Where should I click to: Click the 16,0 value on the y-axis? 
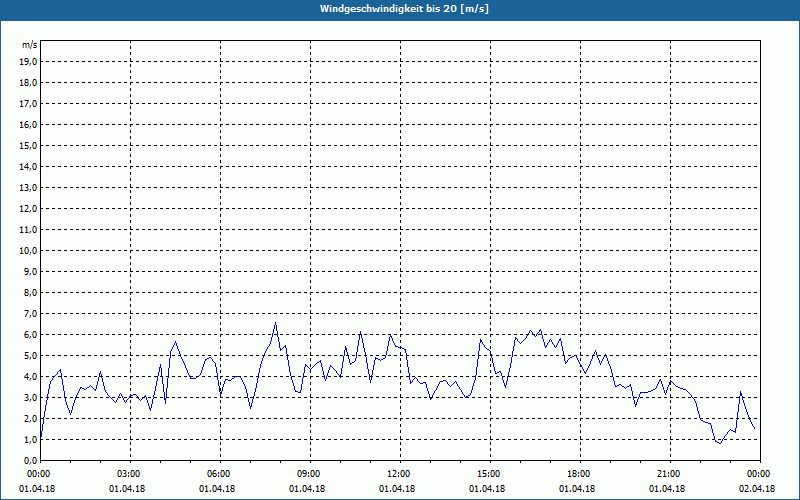click(x=29, y=124)
